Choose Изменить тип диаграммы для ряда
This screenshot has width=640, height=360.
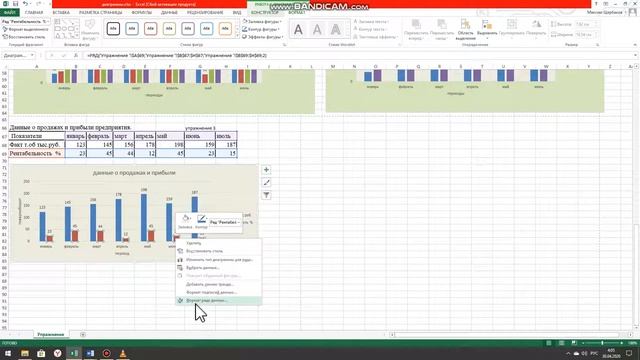pyautogui.click(x=219, y=260)
